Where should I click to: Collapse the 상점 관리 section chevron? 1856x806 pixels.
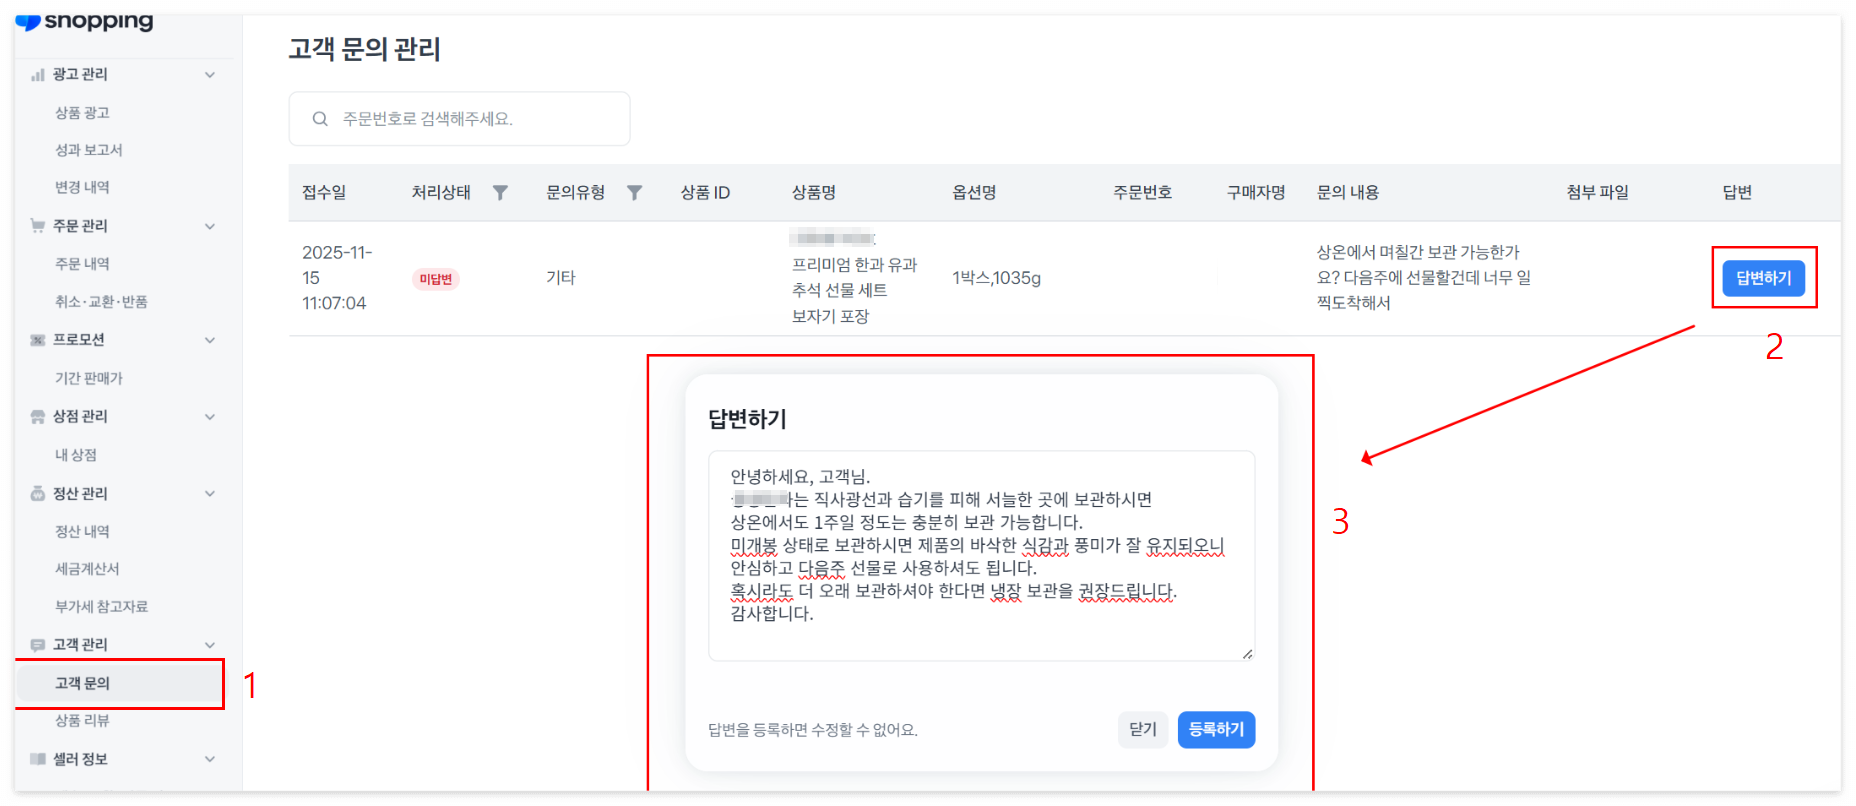pos(210,417)
